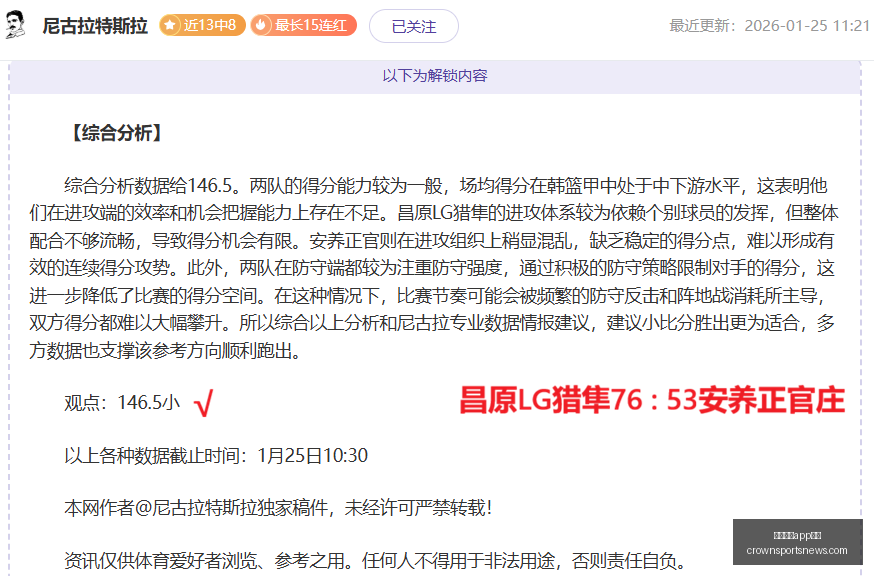The image size is (874, 576).
Task: Open author name 尼古拉特斯拉 profile
Action: (95, 26)
